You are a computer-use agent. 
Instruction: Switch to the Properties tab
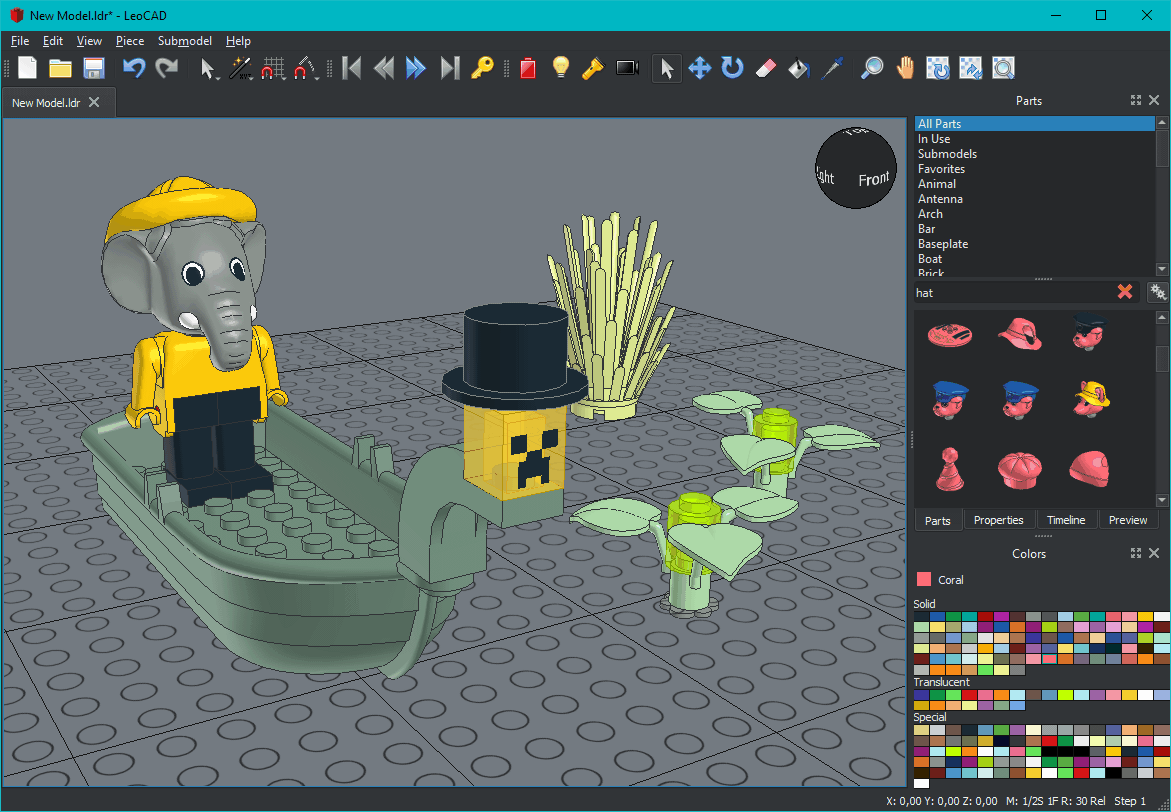(x=998, y=520)
